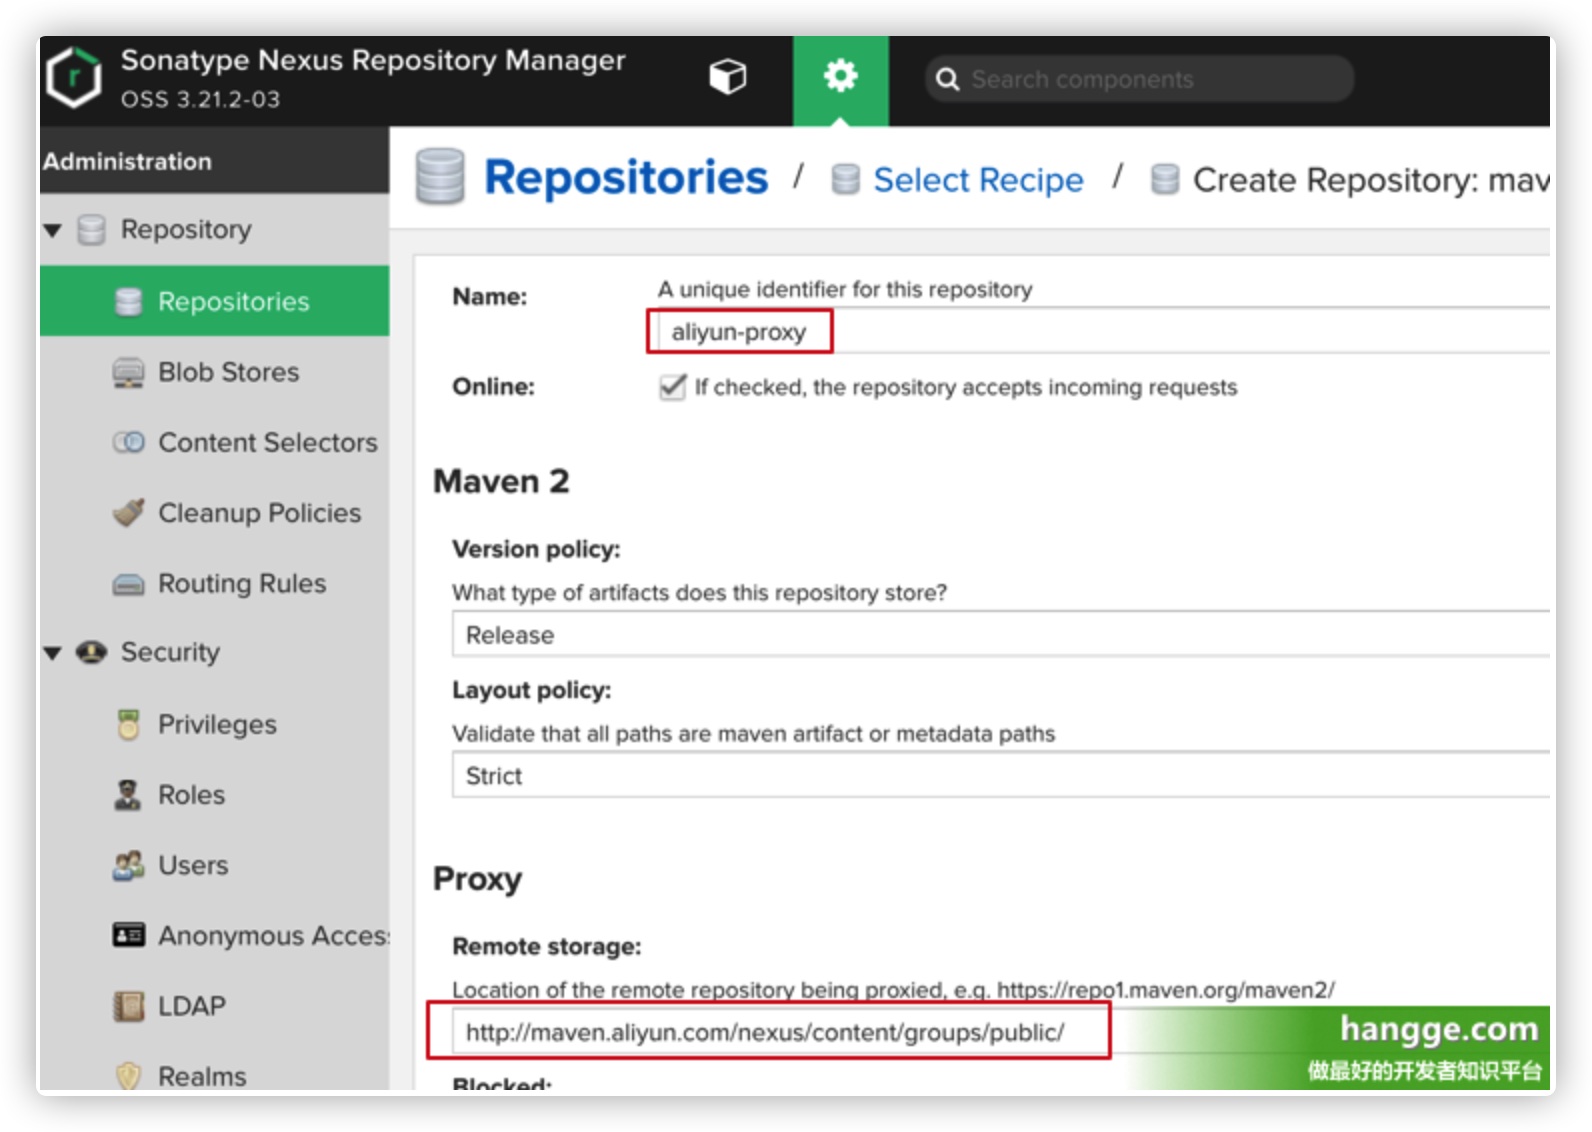
Task: Open Cleanup Policies
Action: (260, 513)
